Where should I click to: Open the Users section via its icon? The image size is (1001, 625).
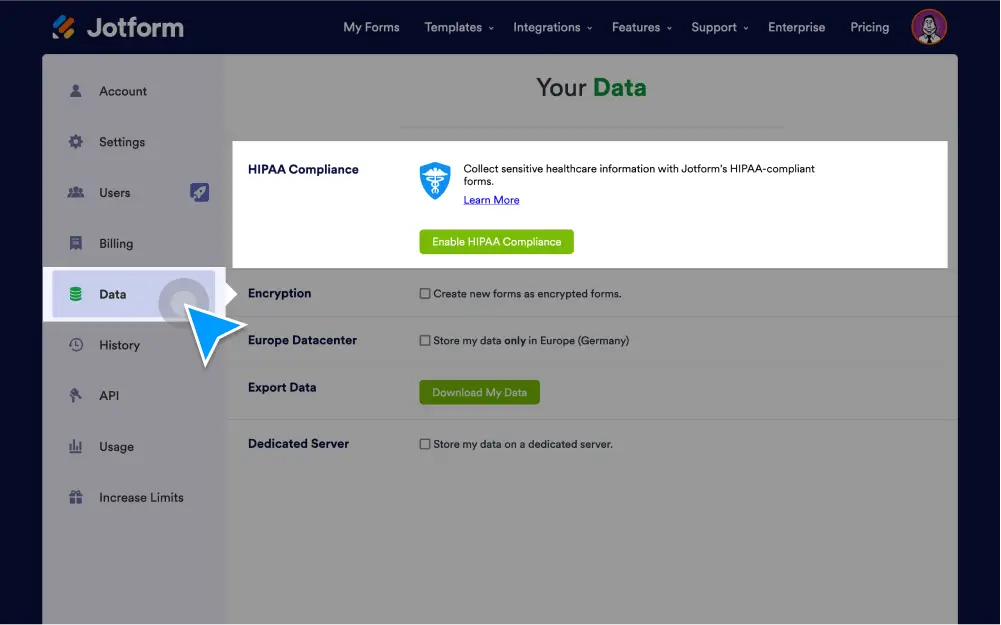(x=75, y=192)
